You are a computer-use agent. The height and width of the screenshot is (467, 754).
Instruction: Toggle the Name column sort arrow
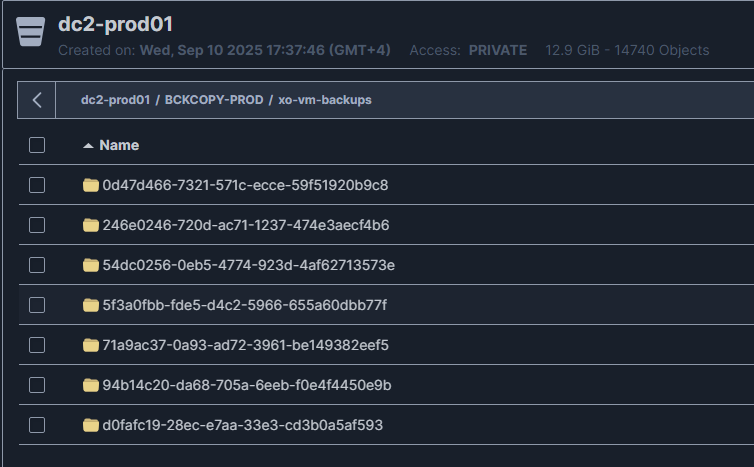coord(88,146)
